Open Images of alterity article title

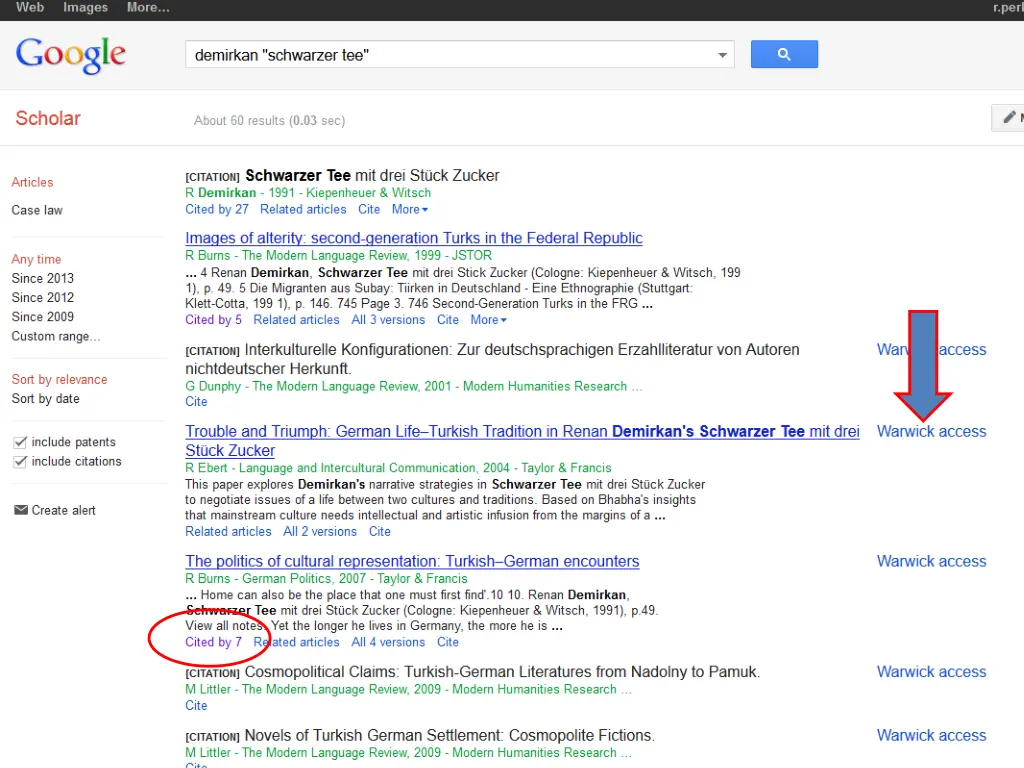(414, 238)
